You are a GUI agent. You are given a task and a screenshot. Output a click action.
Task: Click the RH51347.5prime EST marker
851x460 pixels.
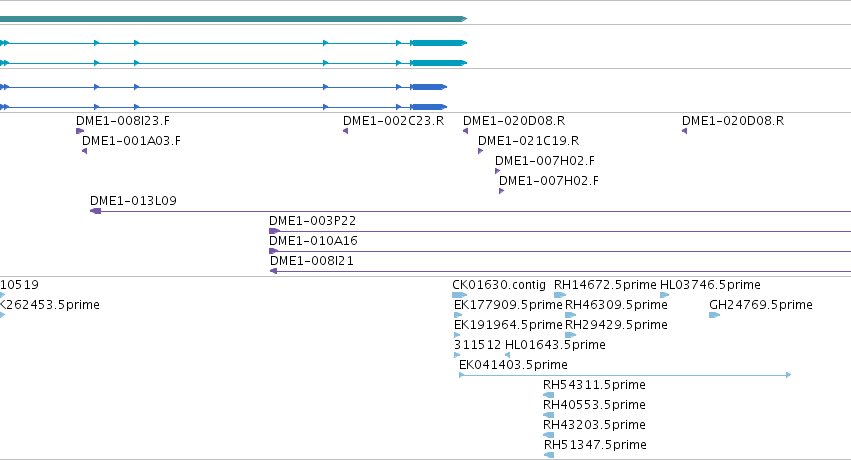(x=549, y=455)
